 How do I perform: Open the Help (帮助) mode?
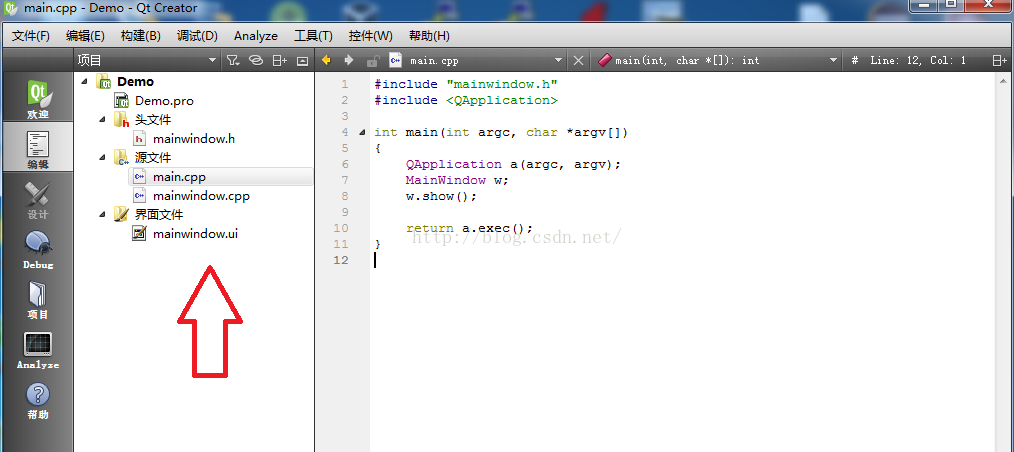point(38,399)
